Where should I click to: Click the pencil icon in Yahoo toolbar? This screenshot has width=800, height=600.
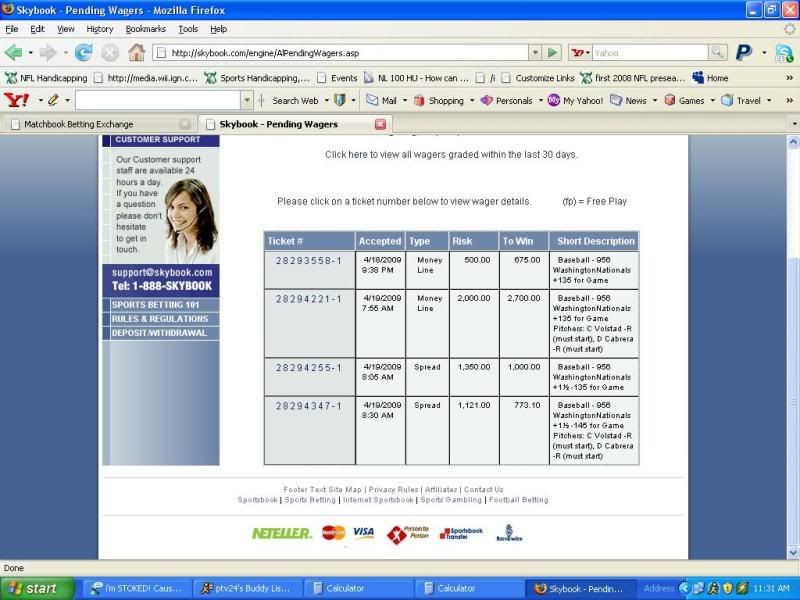click(x=53, y=100)
